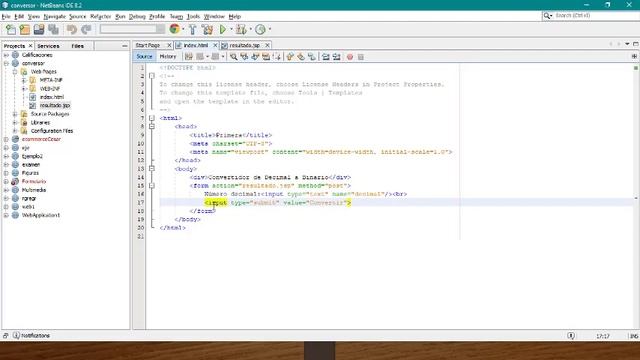Open the File menu
Screen dimensions: 640x360
pyautogui.click(x=6, y=17)
